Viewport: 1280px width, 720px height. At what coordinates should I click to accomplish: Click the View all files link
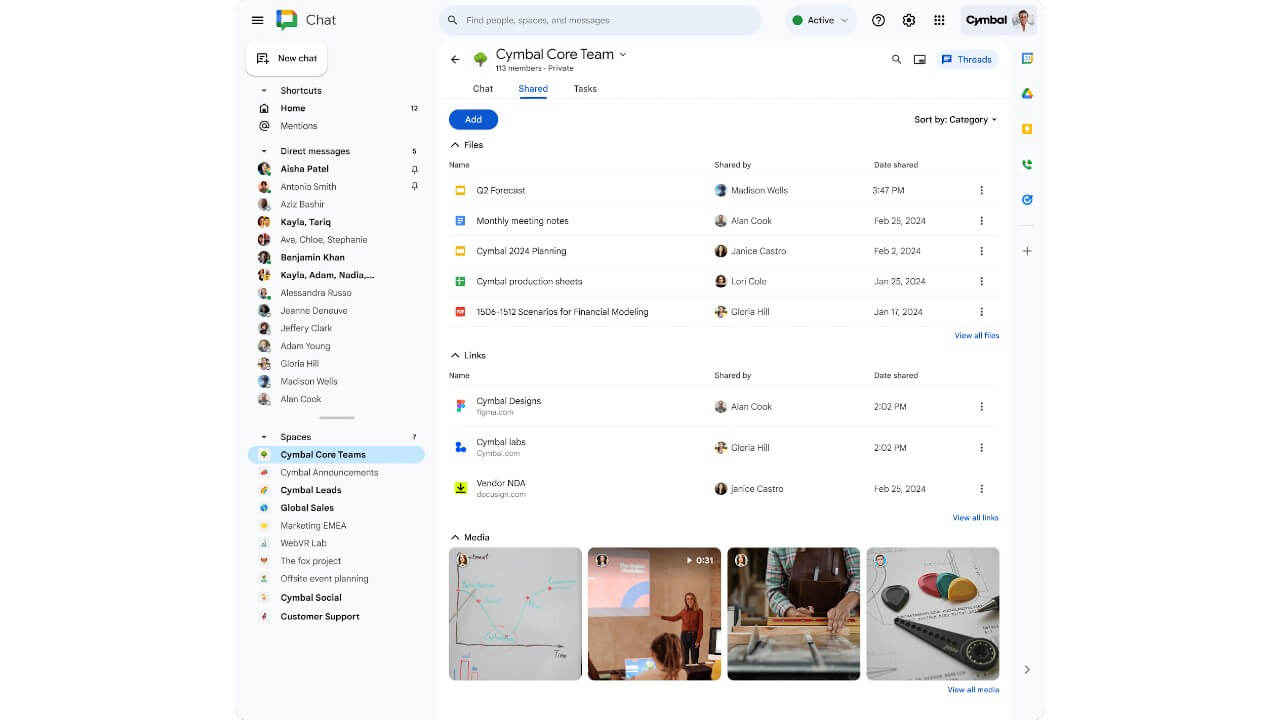(x=976, y=335)
